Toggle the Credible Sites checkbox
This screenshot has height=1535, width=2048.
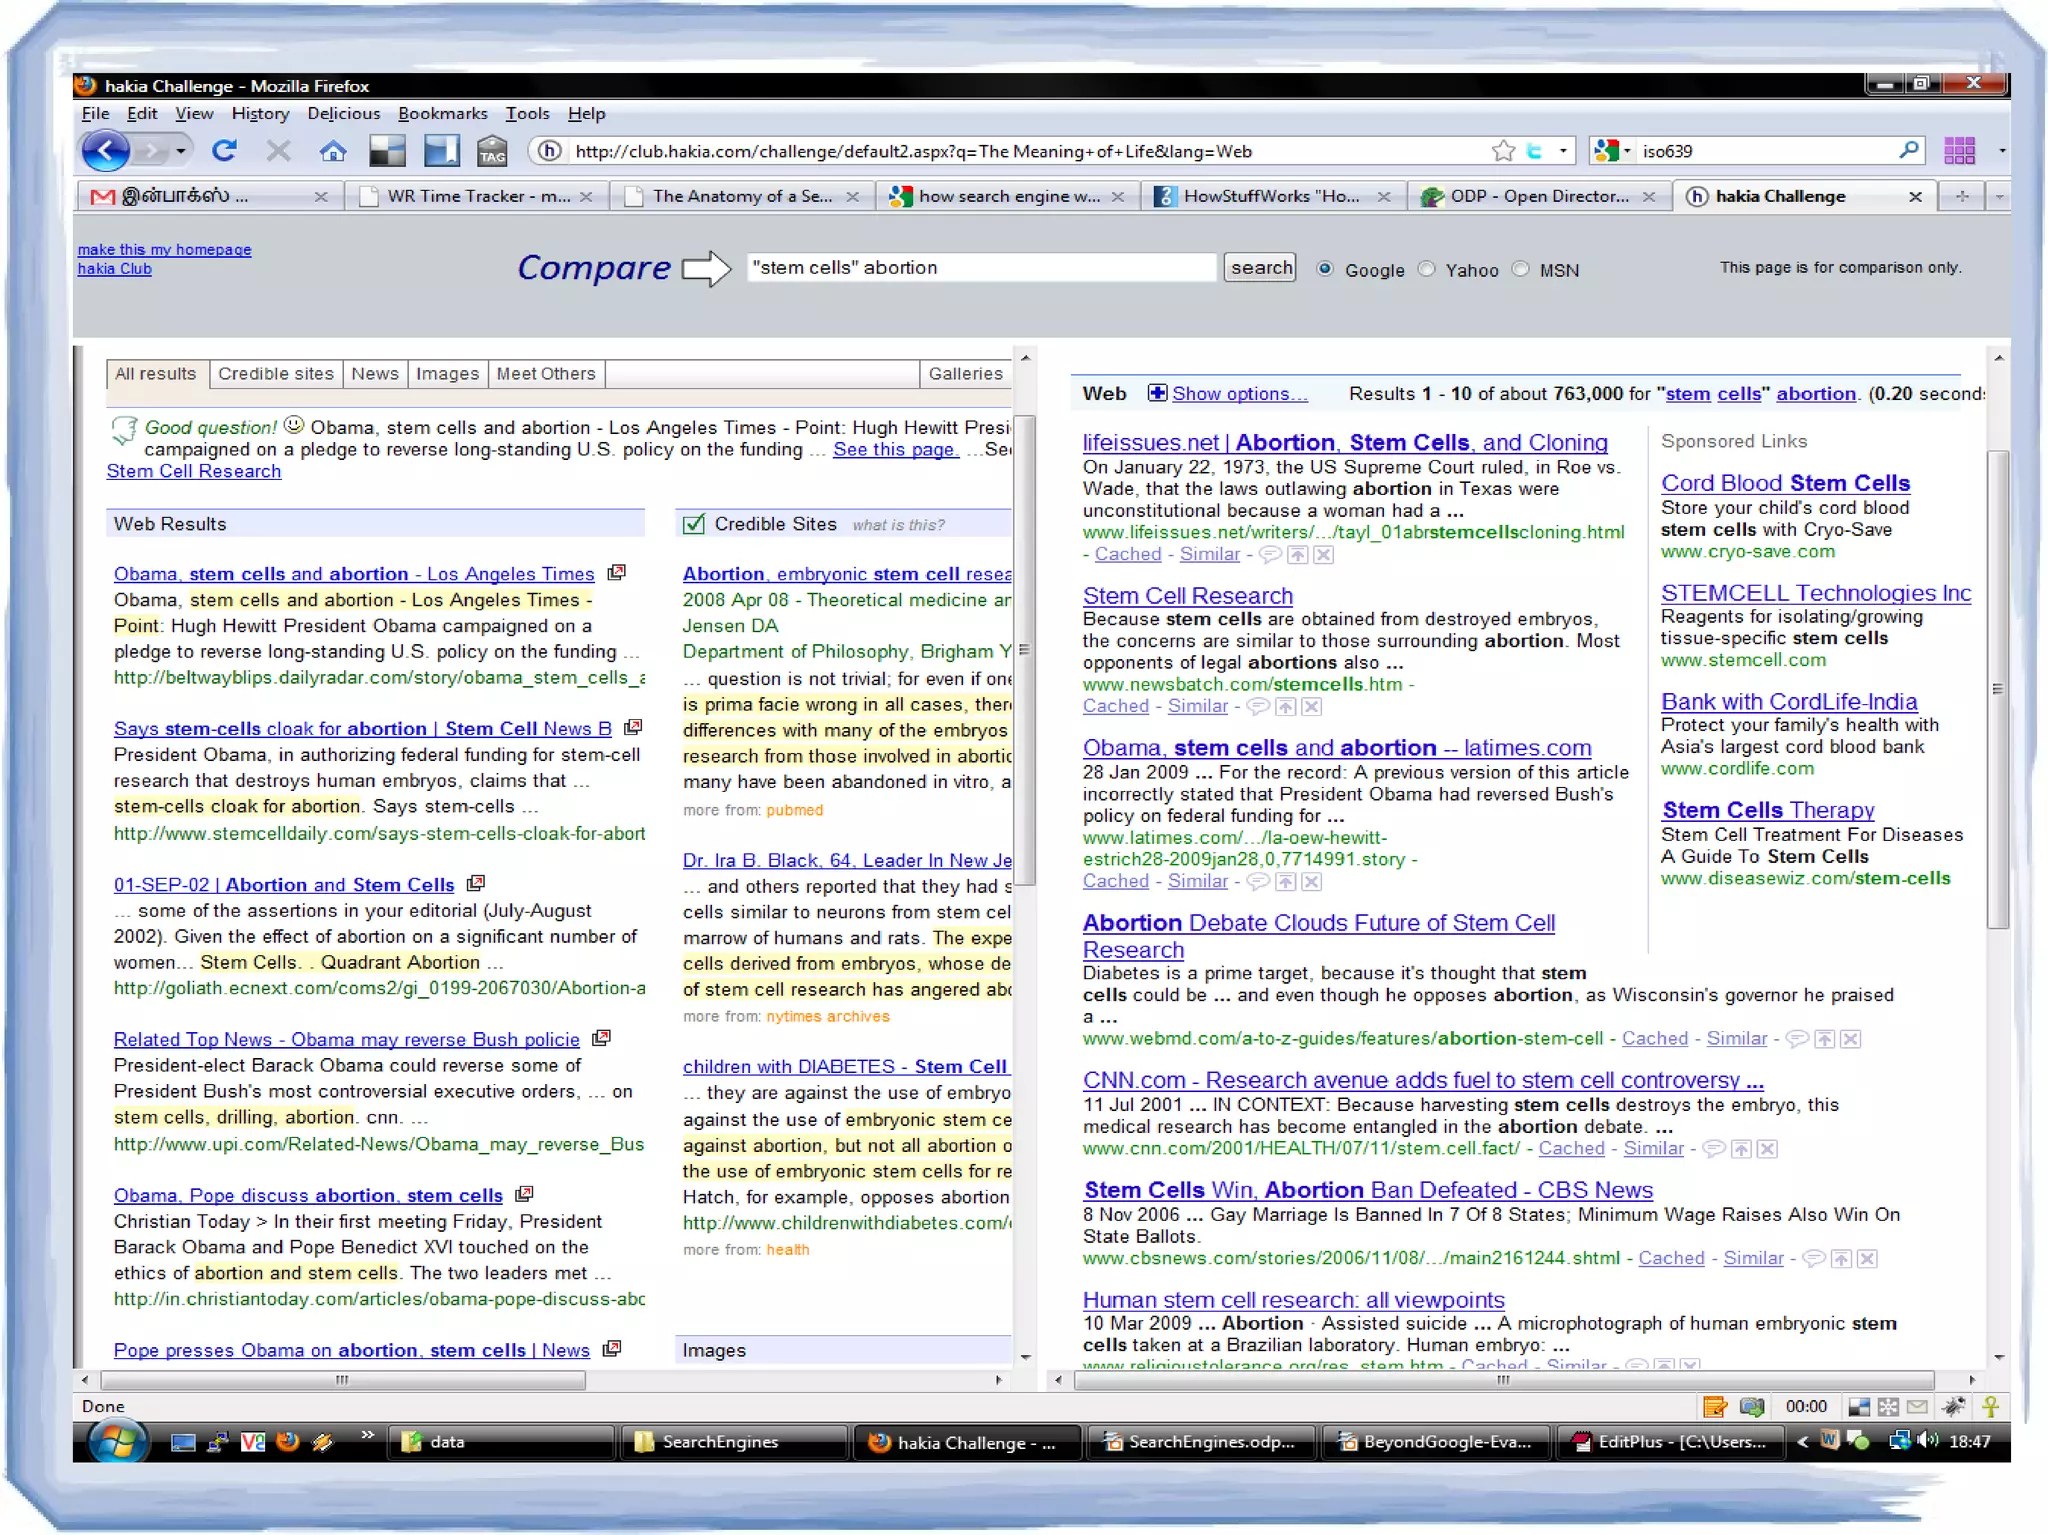[693, 523]
